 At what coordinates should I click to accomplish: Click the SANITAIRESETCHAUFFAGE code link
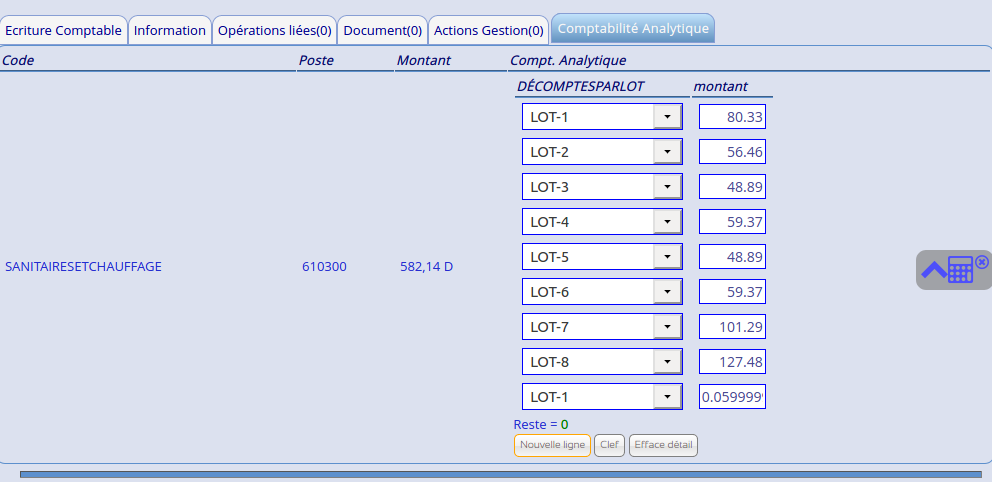(x=83, y=267)
